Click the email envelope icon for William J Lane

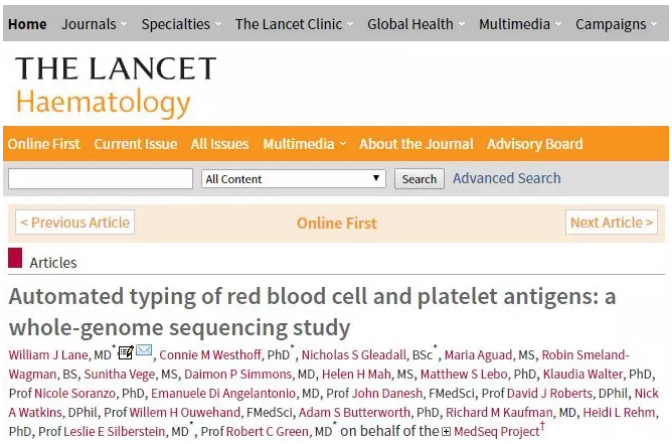coord(144,351)
